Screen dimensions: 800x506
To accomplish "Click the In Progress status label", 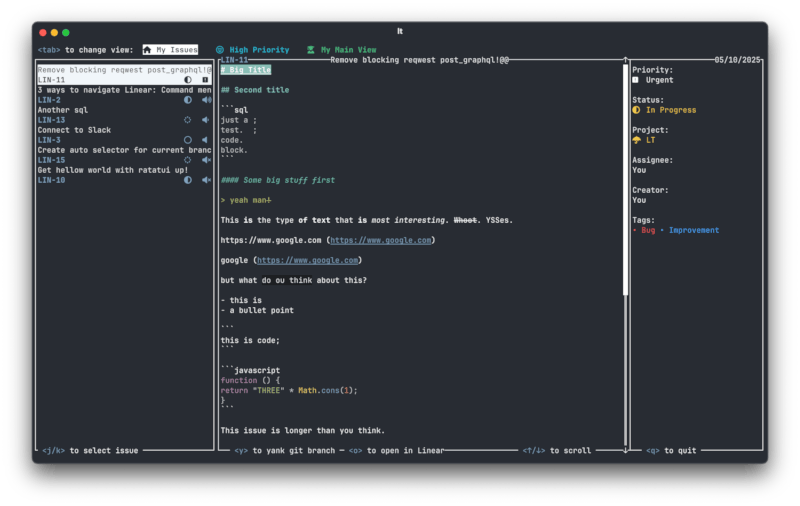I will point(671,110).
